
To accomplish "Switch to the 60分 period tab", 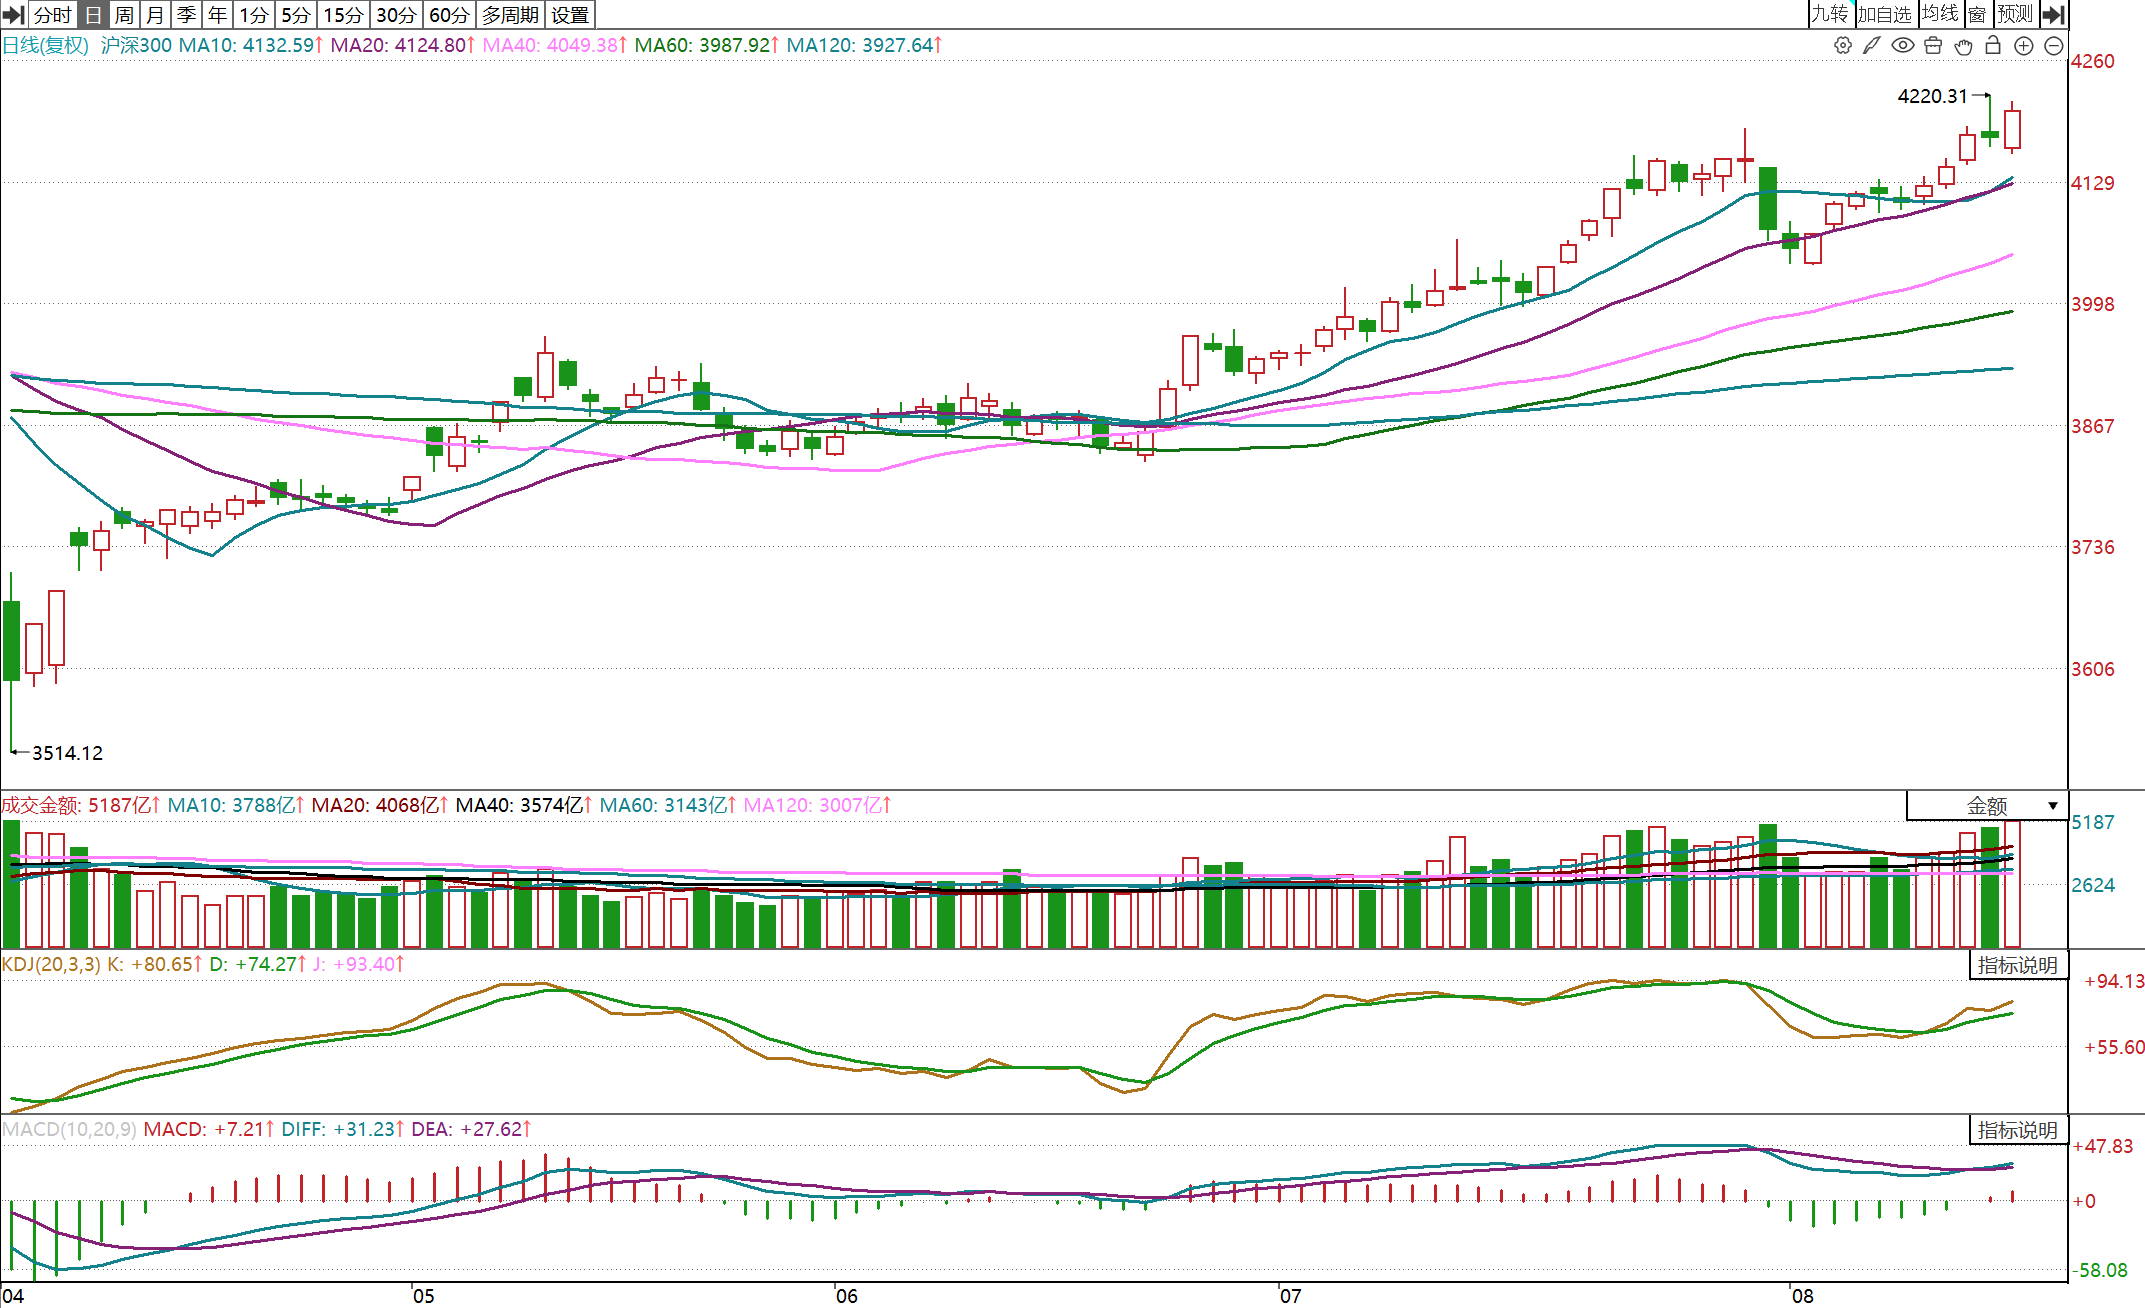I will pyautogui.click(x=448, y=15).
